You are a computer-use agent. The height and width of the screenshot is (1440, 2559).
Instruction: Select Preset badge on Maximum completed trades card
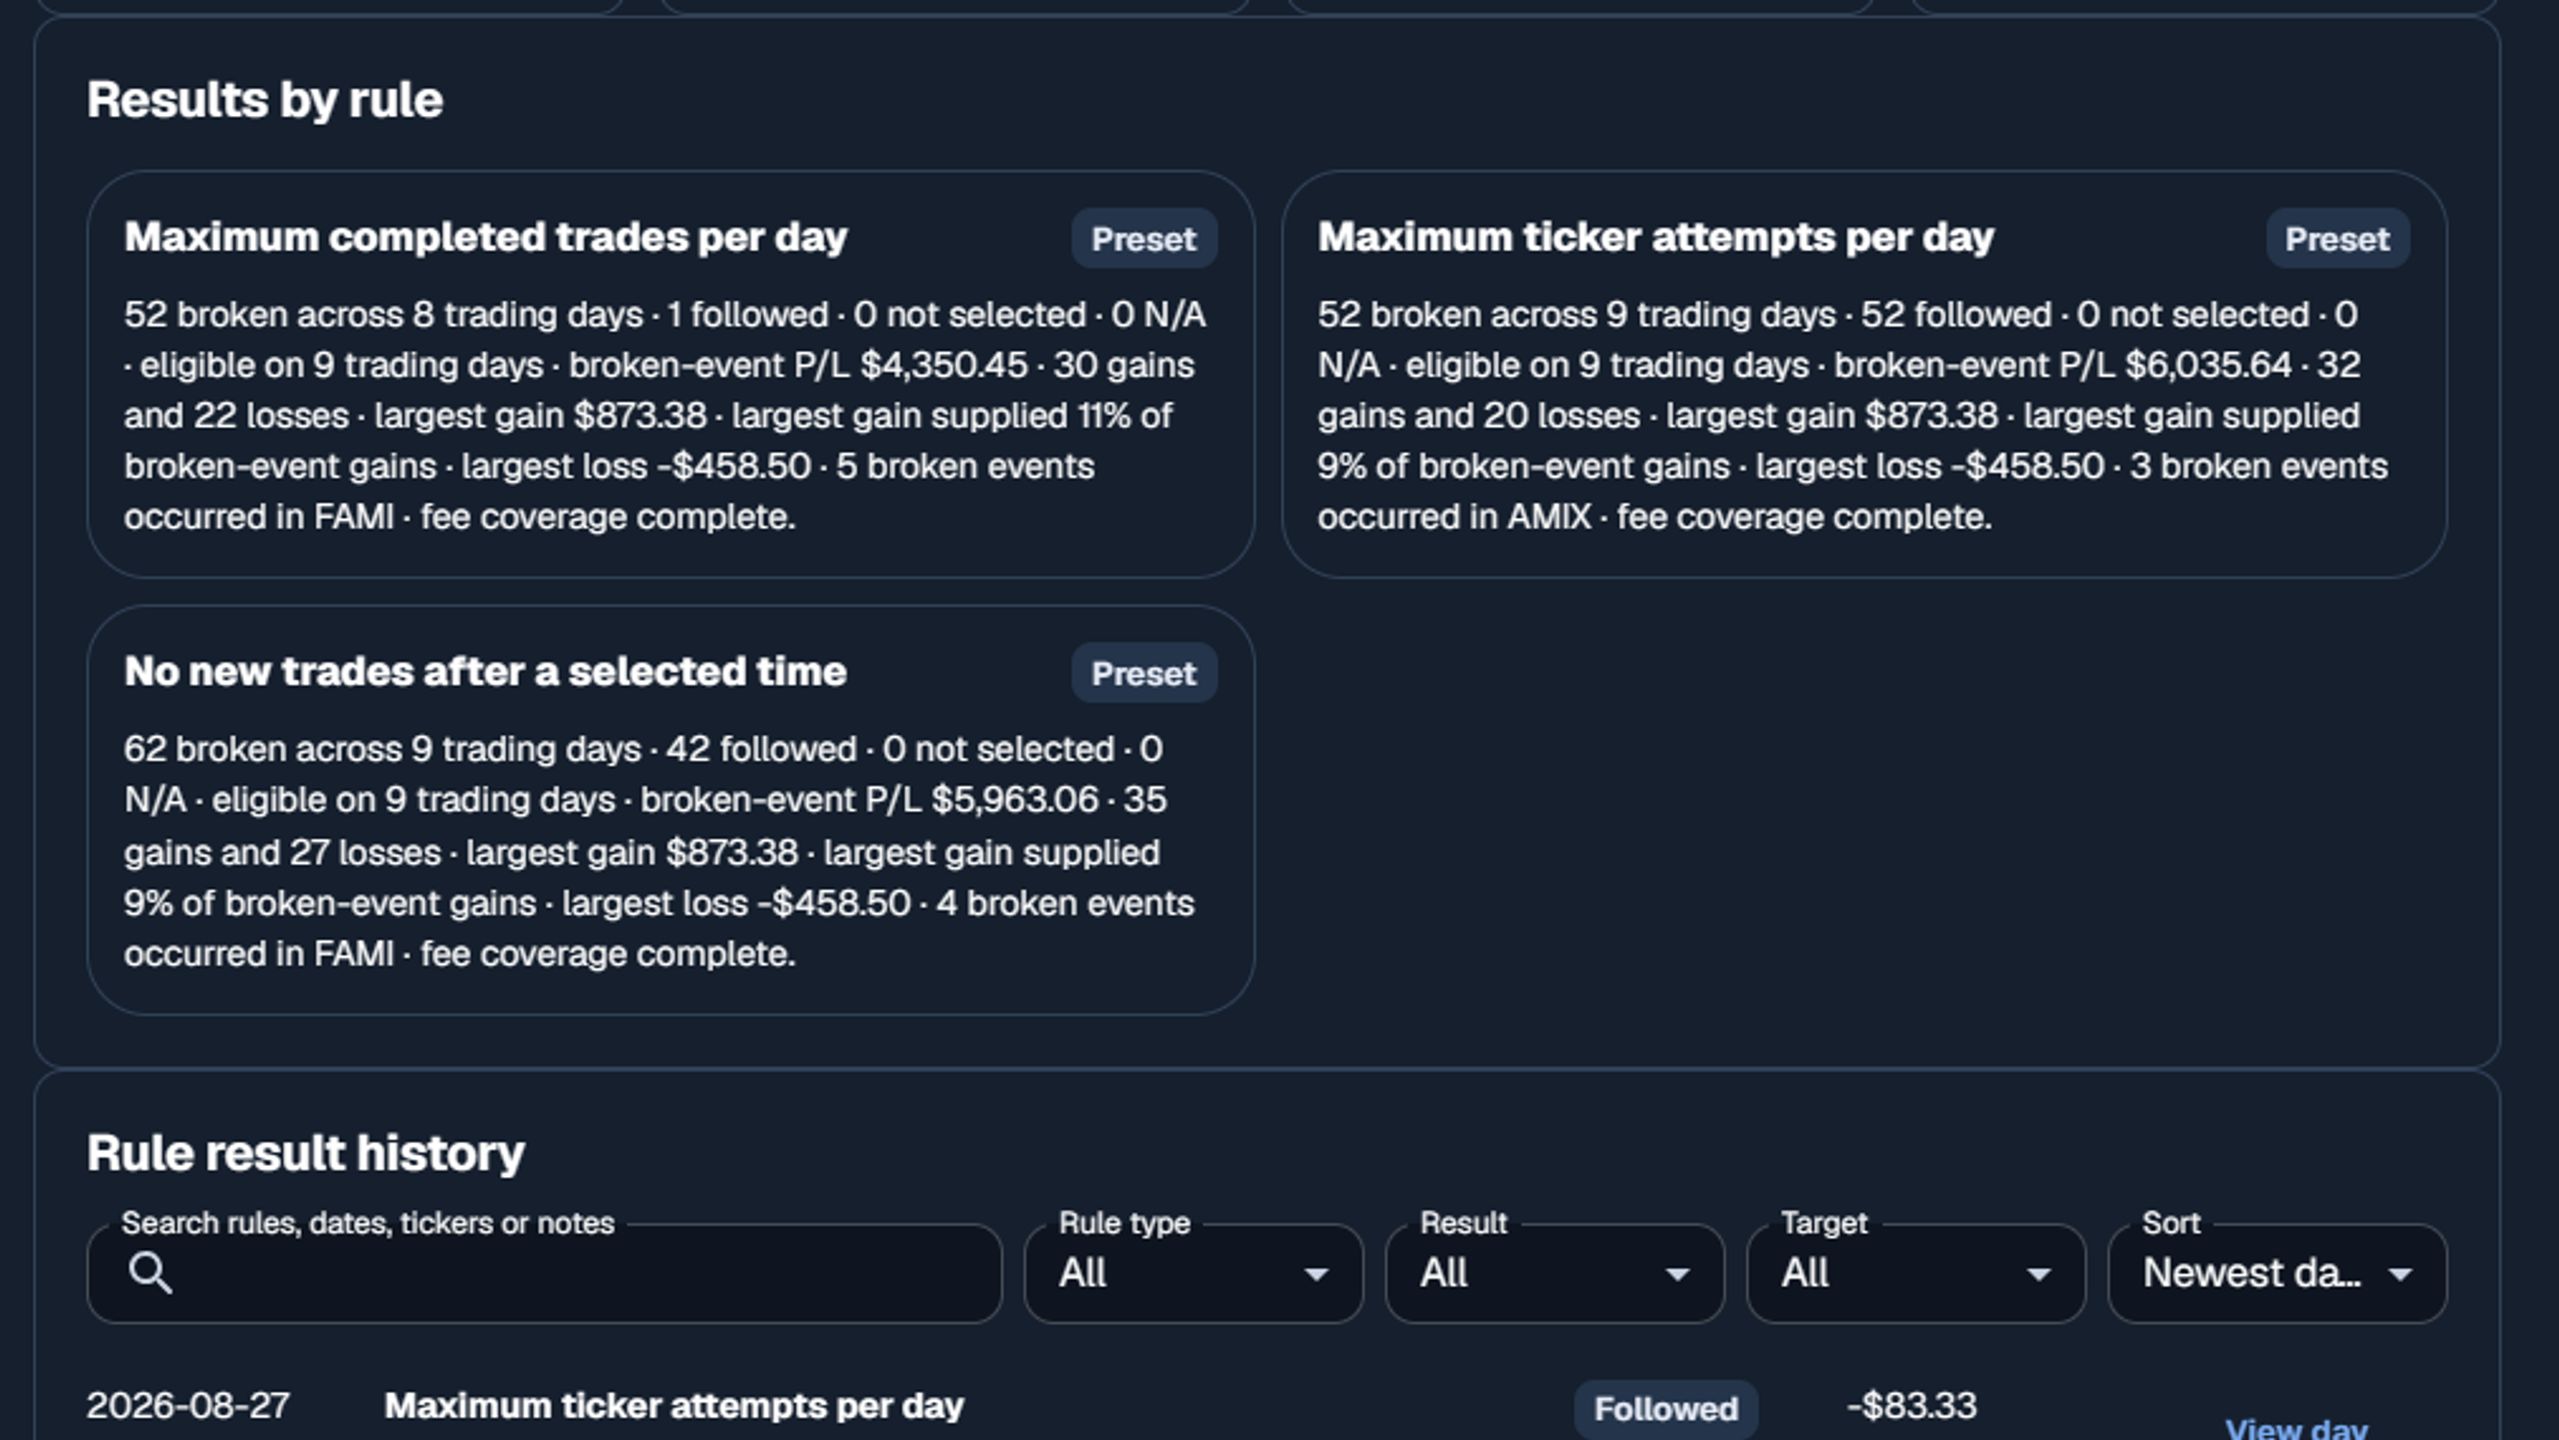coord(1143,239)
